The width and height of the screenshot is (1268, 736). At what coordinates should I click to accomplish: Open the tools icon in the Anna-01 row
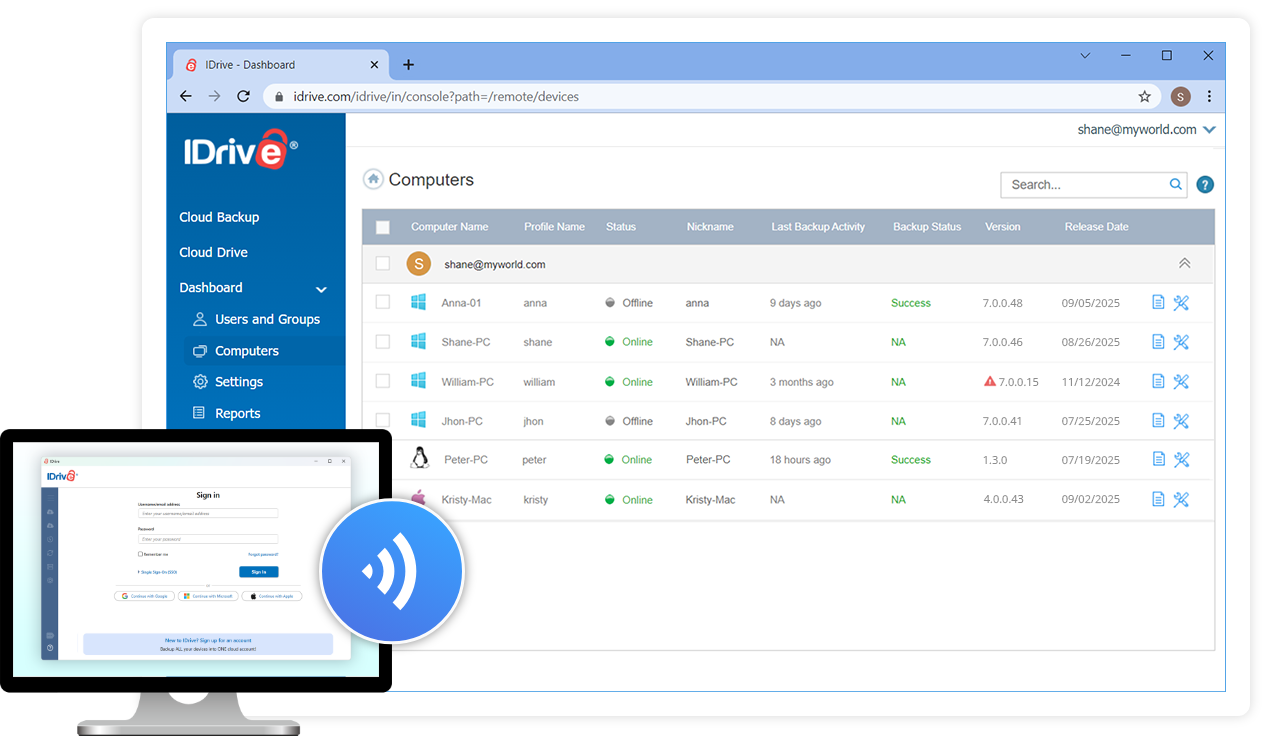click(x=1181, y=303)
